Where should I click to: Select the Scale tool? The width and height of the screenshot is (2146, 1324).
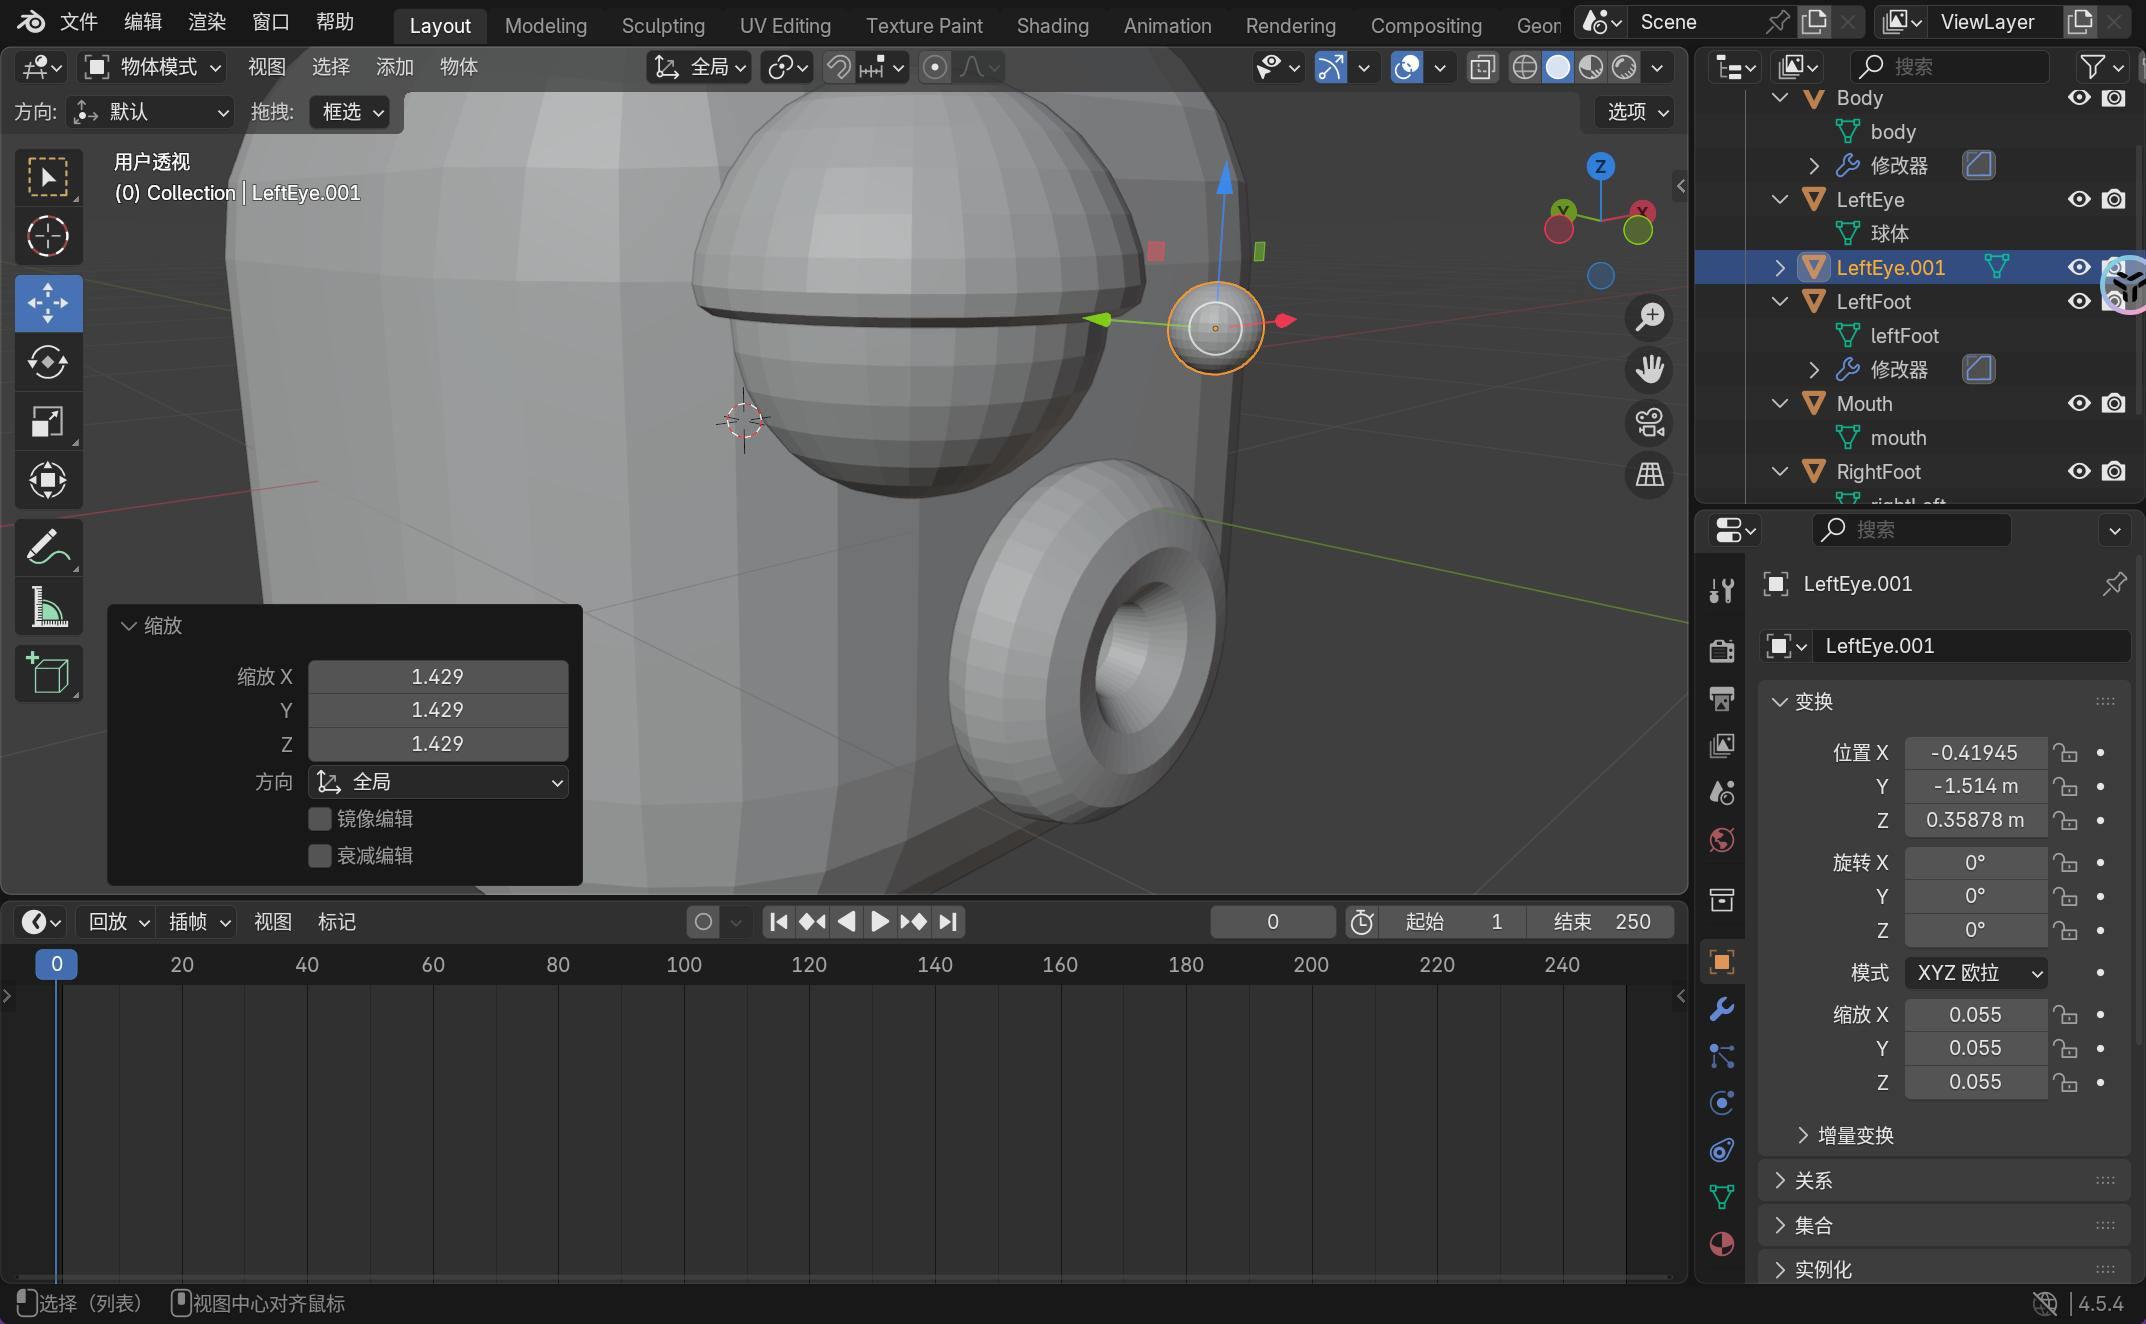point(47,421)
